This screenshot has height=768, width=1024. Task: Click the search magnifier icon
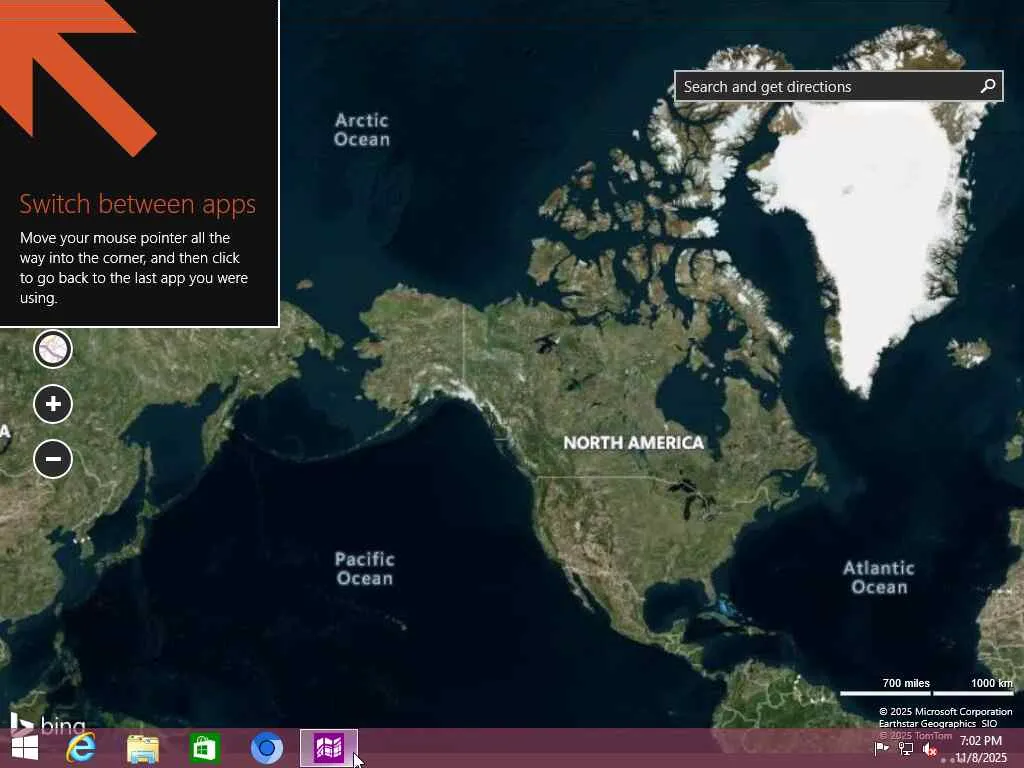pos(988,86)
